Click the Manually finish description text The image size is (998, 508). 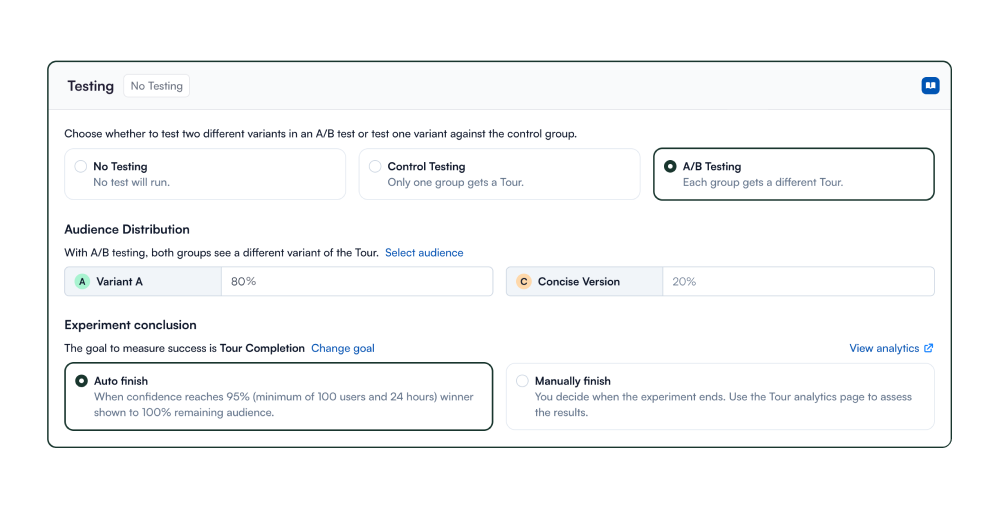723,404
